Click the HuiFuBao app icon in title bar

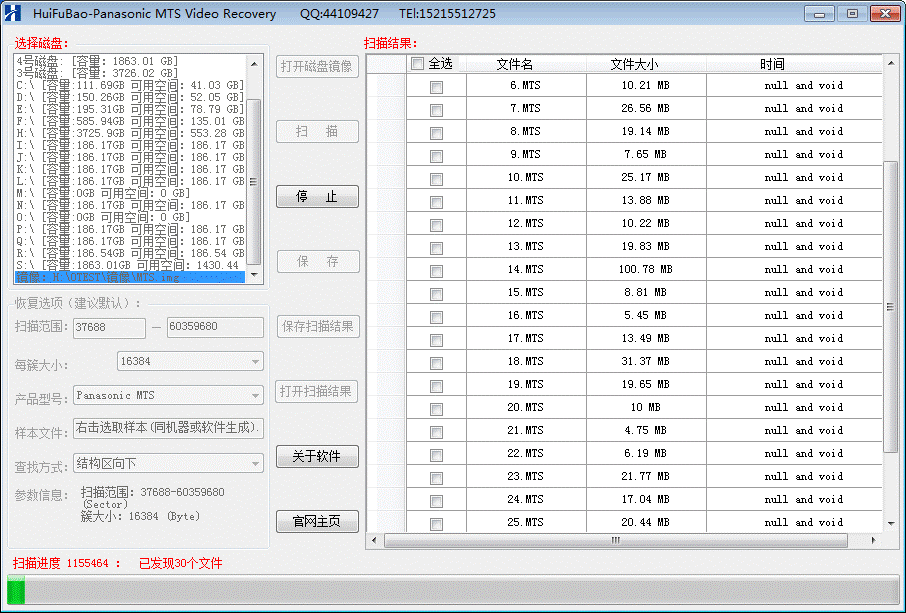(x=13, y=13)
